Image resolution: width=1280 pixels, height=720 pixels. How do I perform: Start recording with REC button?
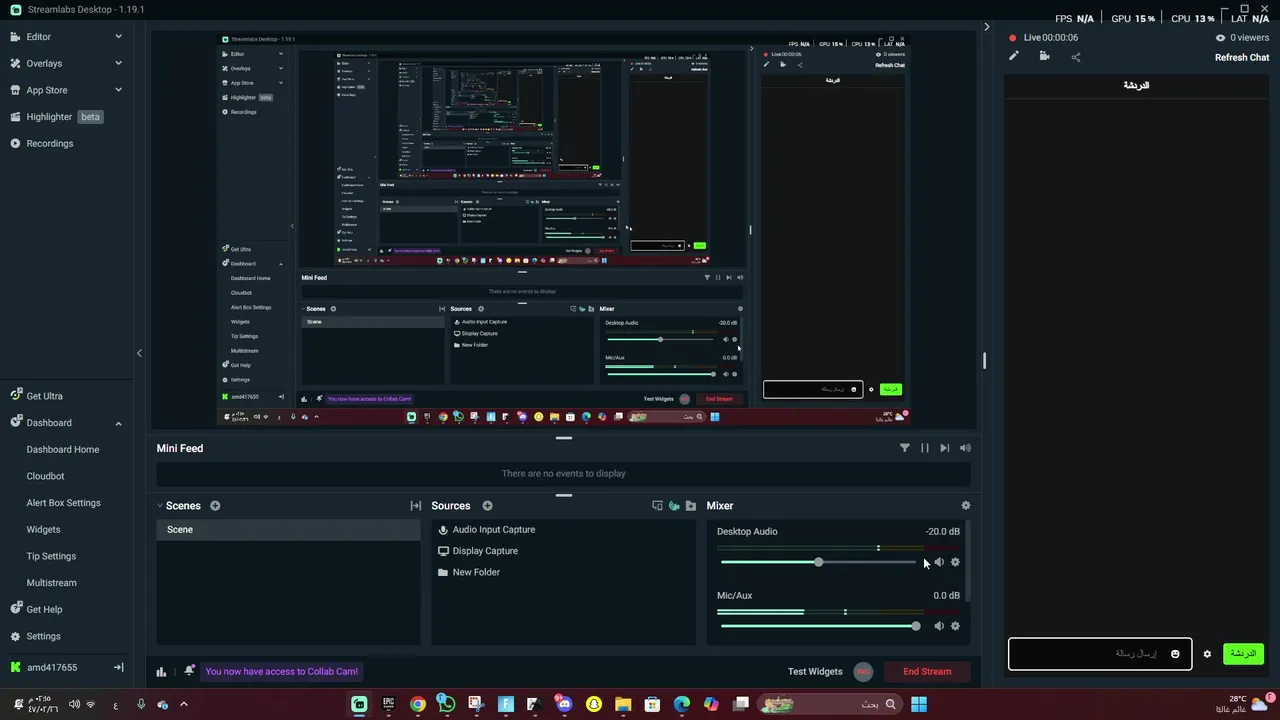[x=864, y=672]
